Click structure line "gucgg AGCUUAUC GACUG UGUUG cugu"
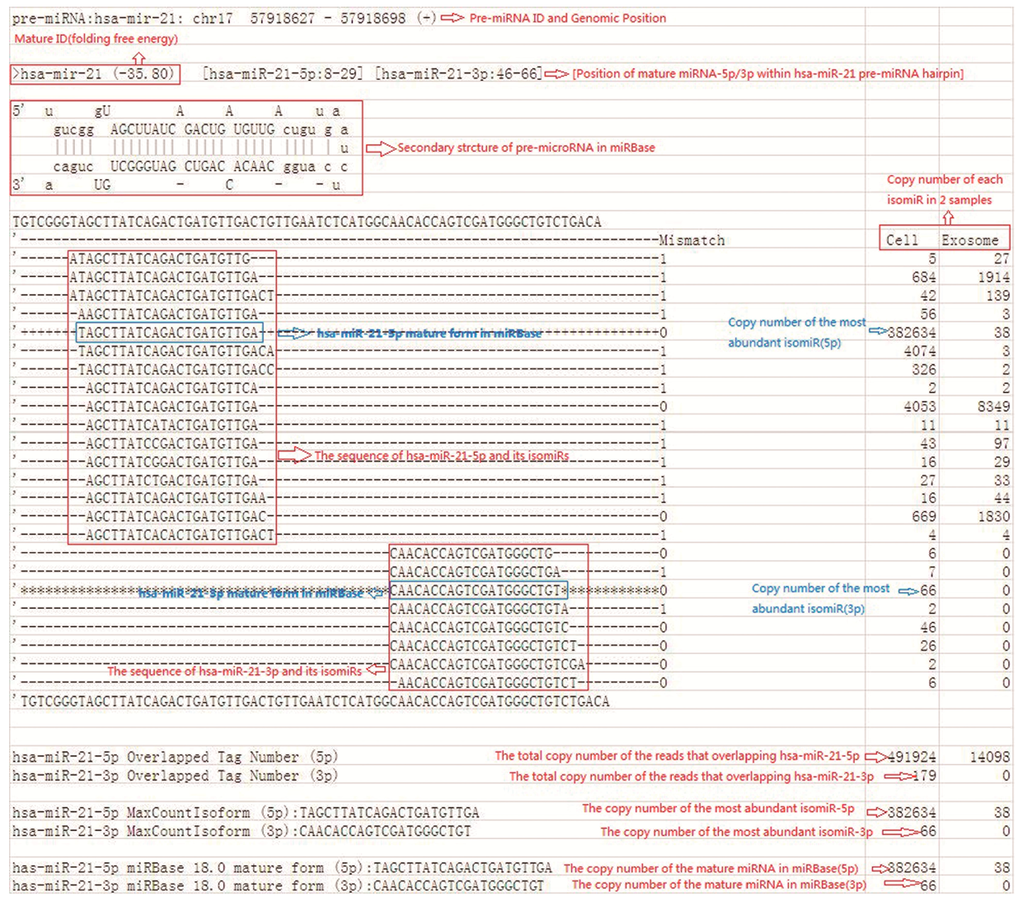 click(x=184, y=129)
